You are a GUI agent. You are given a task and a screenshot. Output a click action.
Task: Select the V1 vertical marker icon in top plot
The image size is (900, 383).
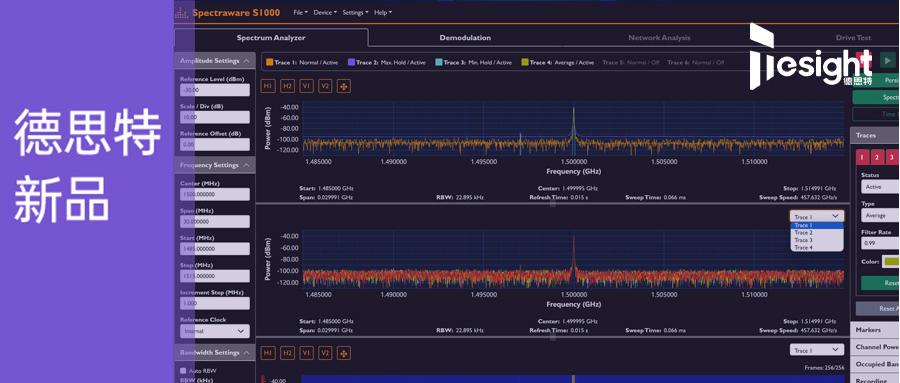(307, 86)
